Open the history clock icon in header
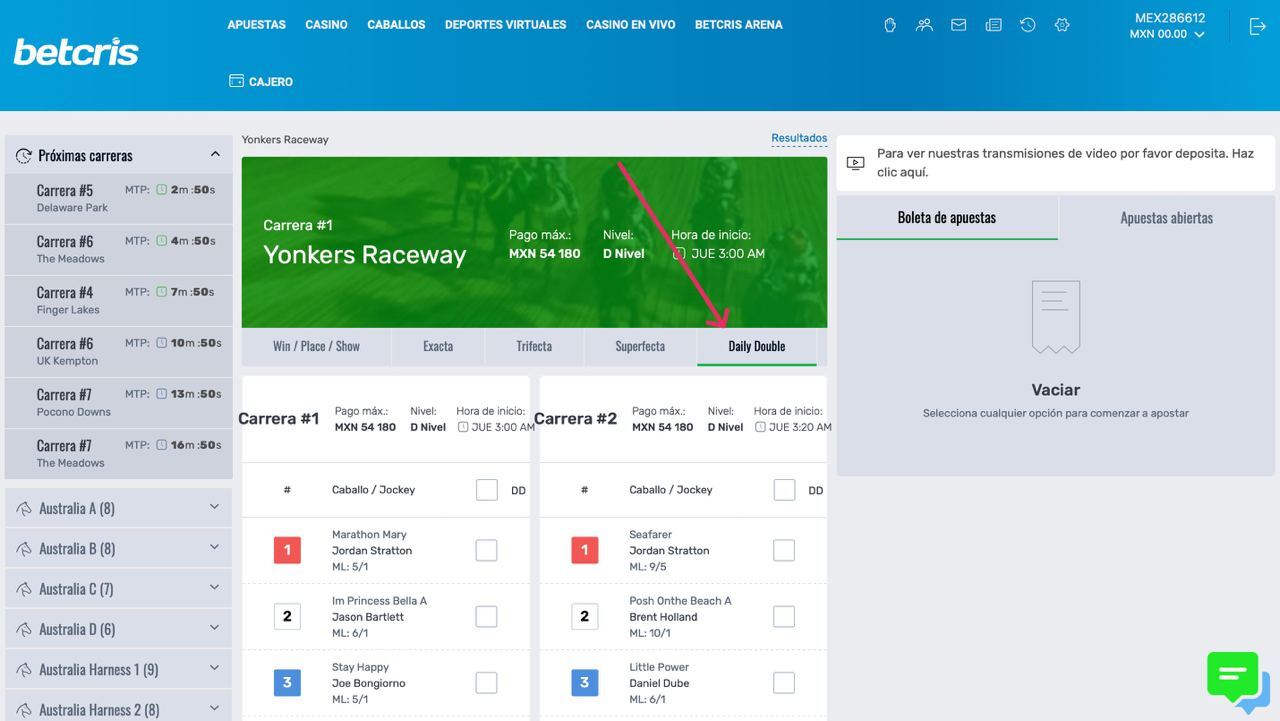This screenshot has height=721, width=1280. pyautogui.click(x=1028, y=25)
